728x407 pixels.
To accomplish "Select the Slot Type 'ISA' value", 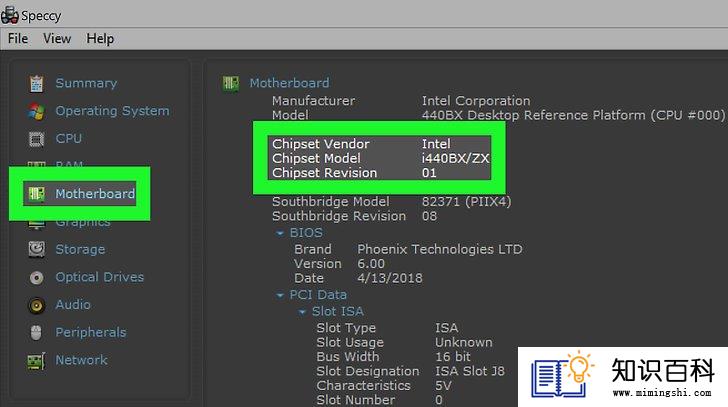I will [447, 328].
